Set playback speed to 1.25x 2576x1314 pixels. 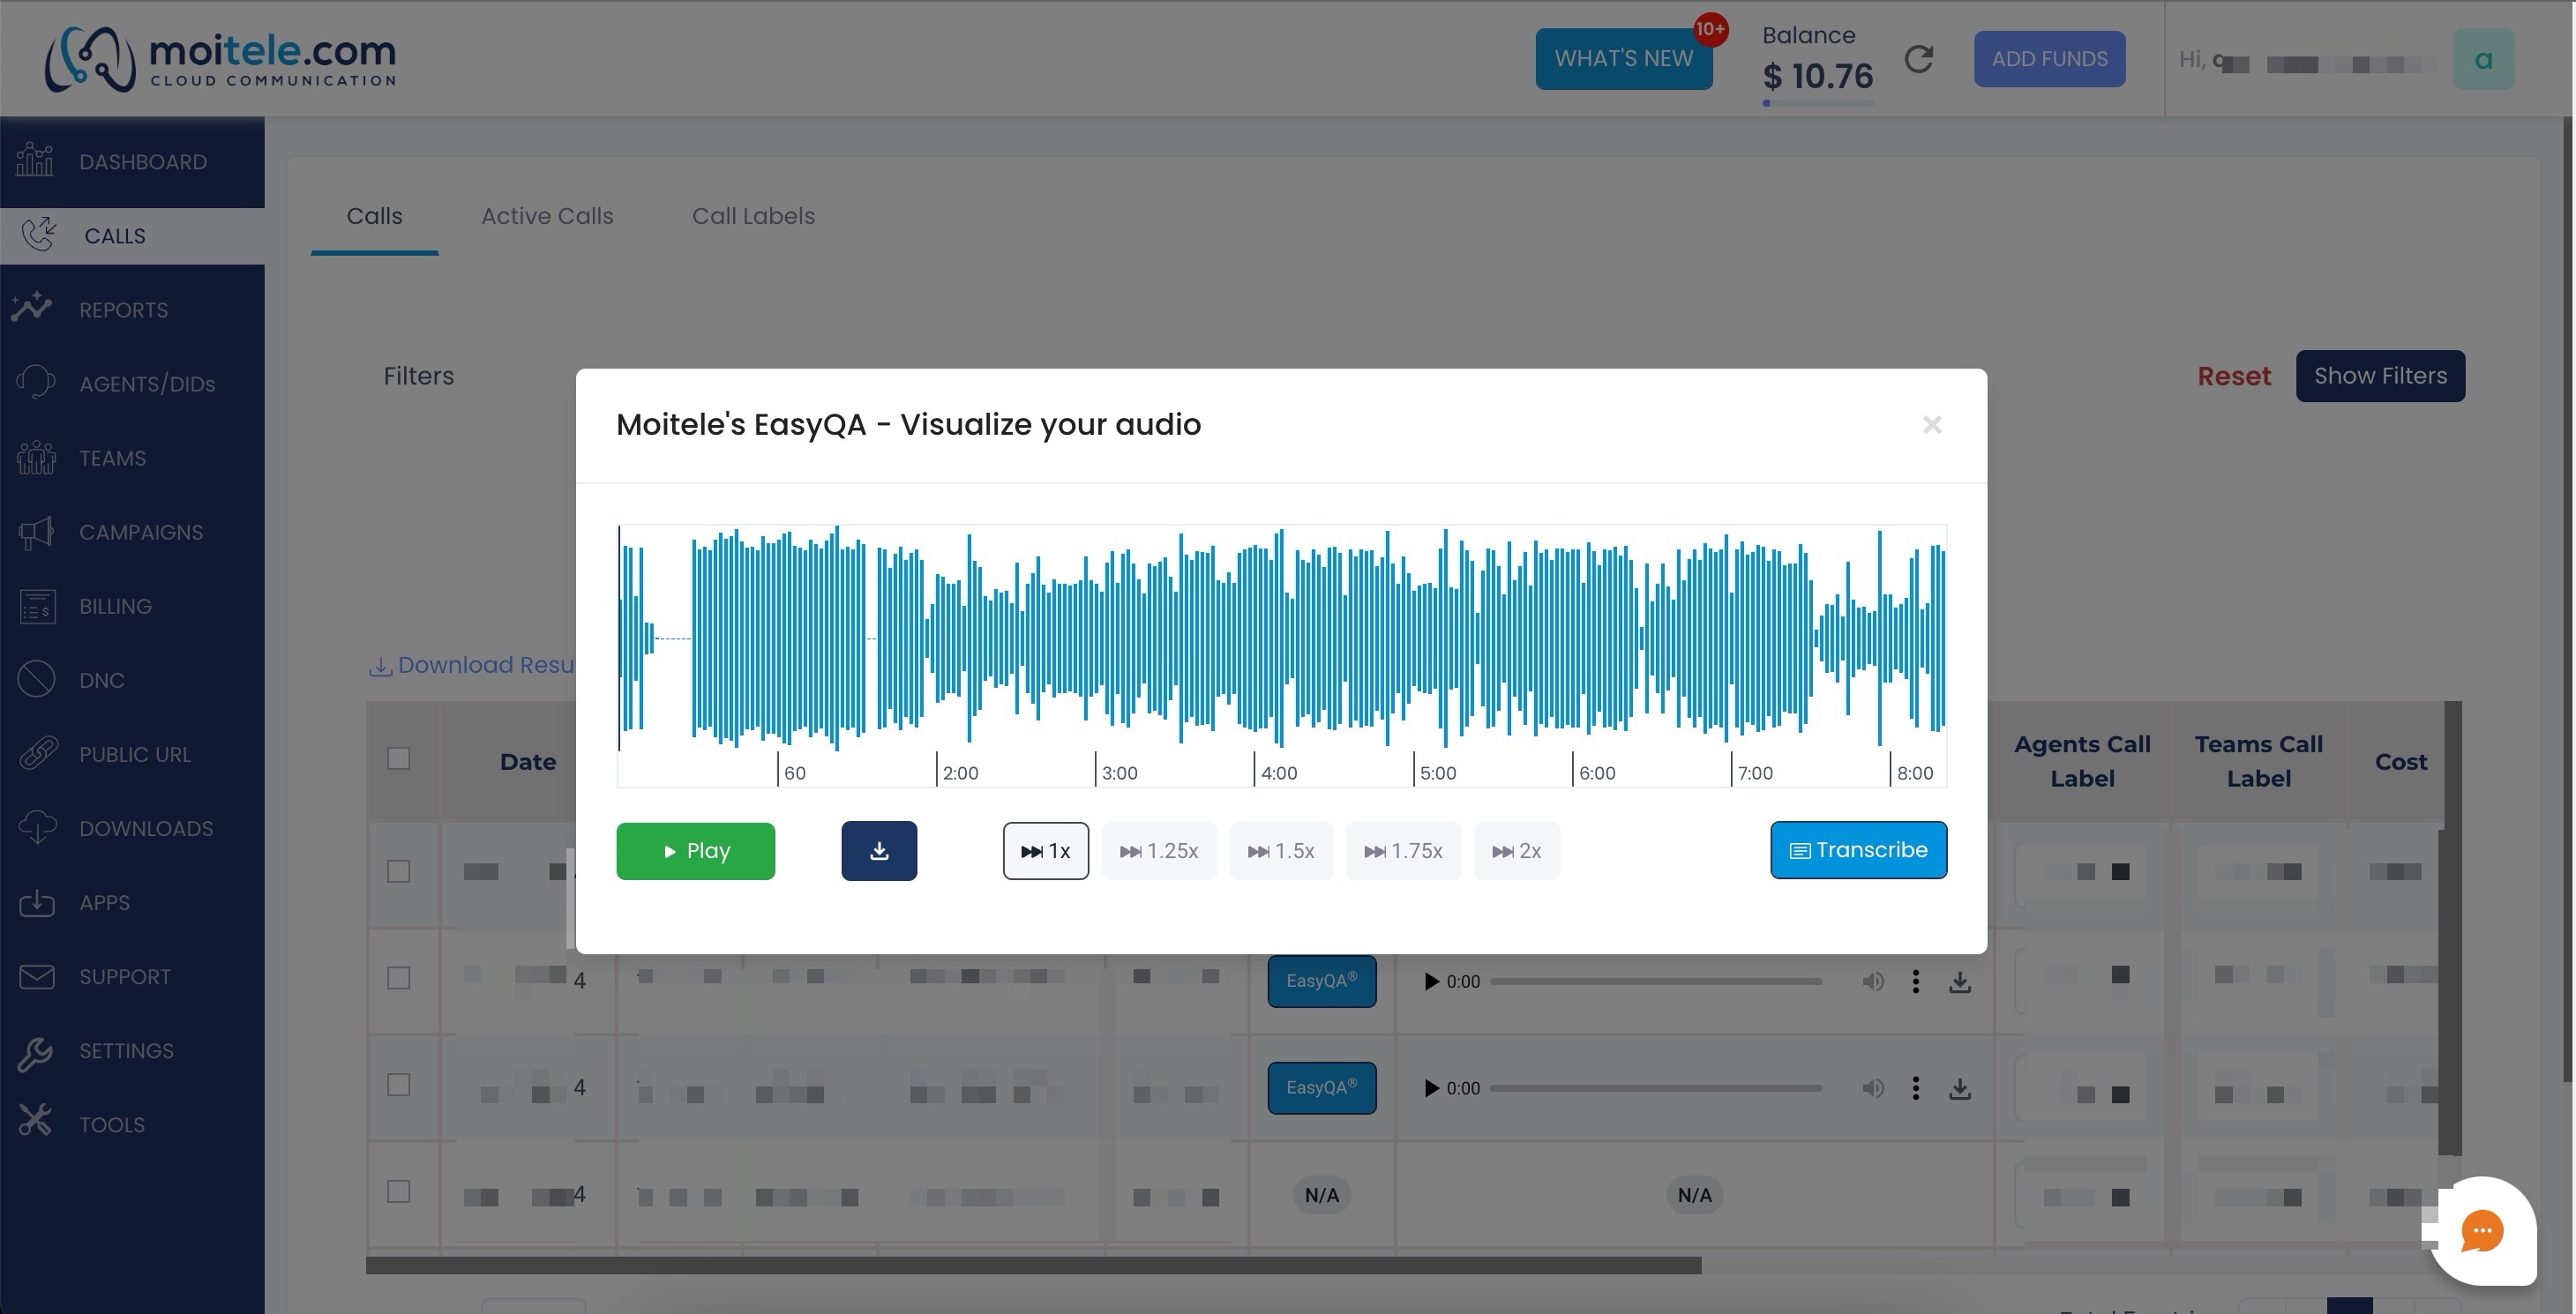click(x=1159, y=851)
